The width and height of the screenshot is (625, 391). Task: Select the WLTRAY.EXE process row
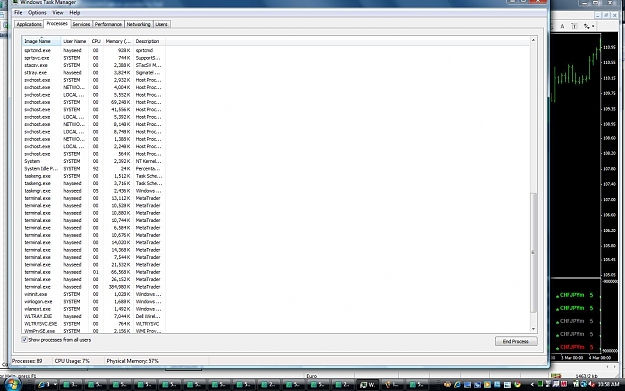(x=93, y=316)
